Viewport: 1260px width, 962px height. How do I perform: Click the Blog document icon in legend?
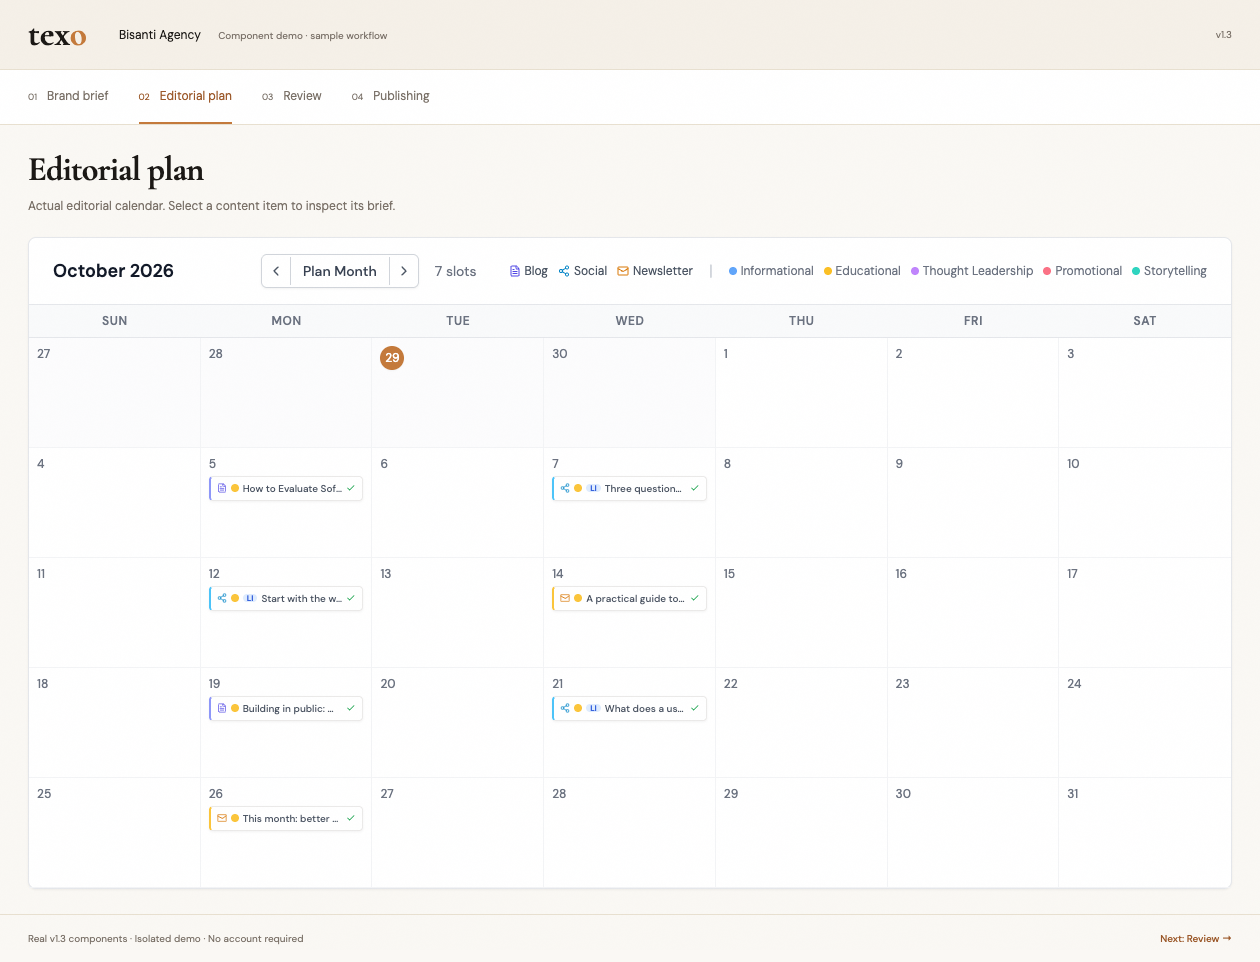point(515,271)
